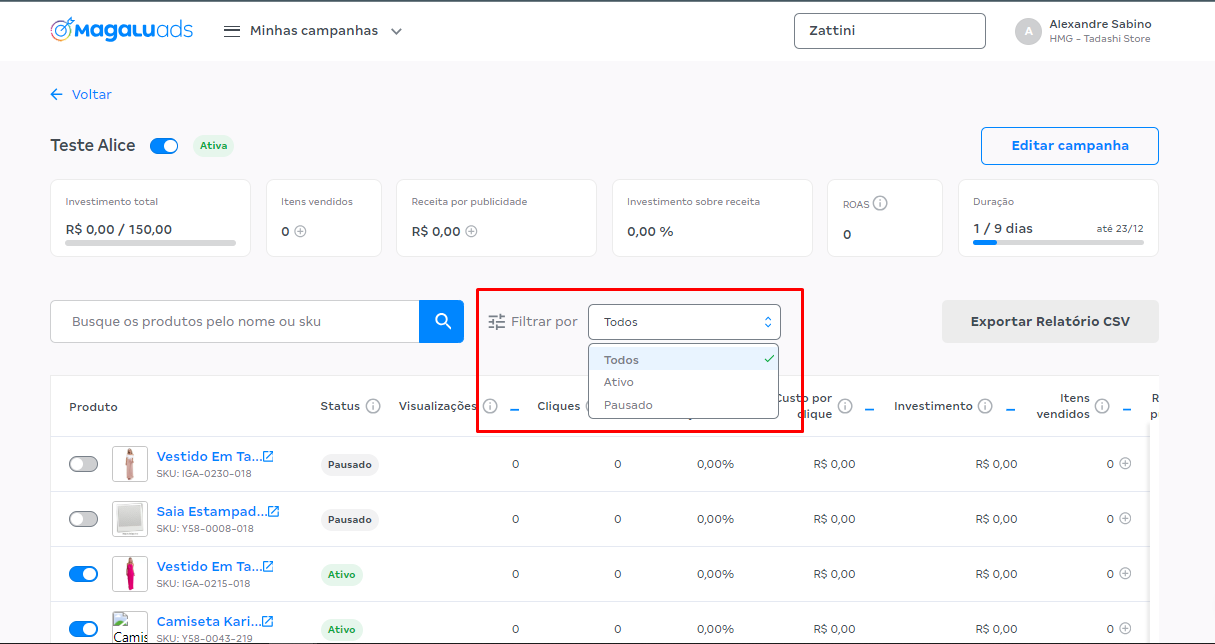Screen dimensions: 1215x644
Task: Click the plus icon beside Receita por publicidade
Action: pyautogui.click(x=471, y=231)
